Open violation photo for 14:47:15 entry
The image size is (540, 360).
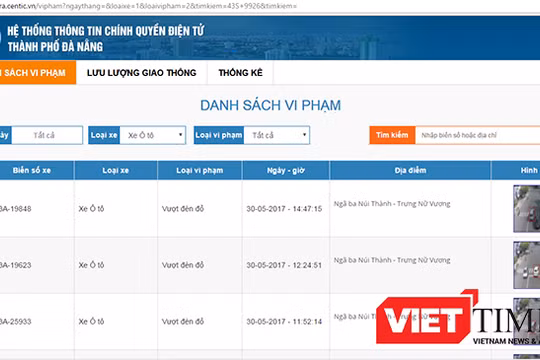click(x=527, y=208)
